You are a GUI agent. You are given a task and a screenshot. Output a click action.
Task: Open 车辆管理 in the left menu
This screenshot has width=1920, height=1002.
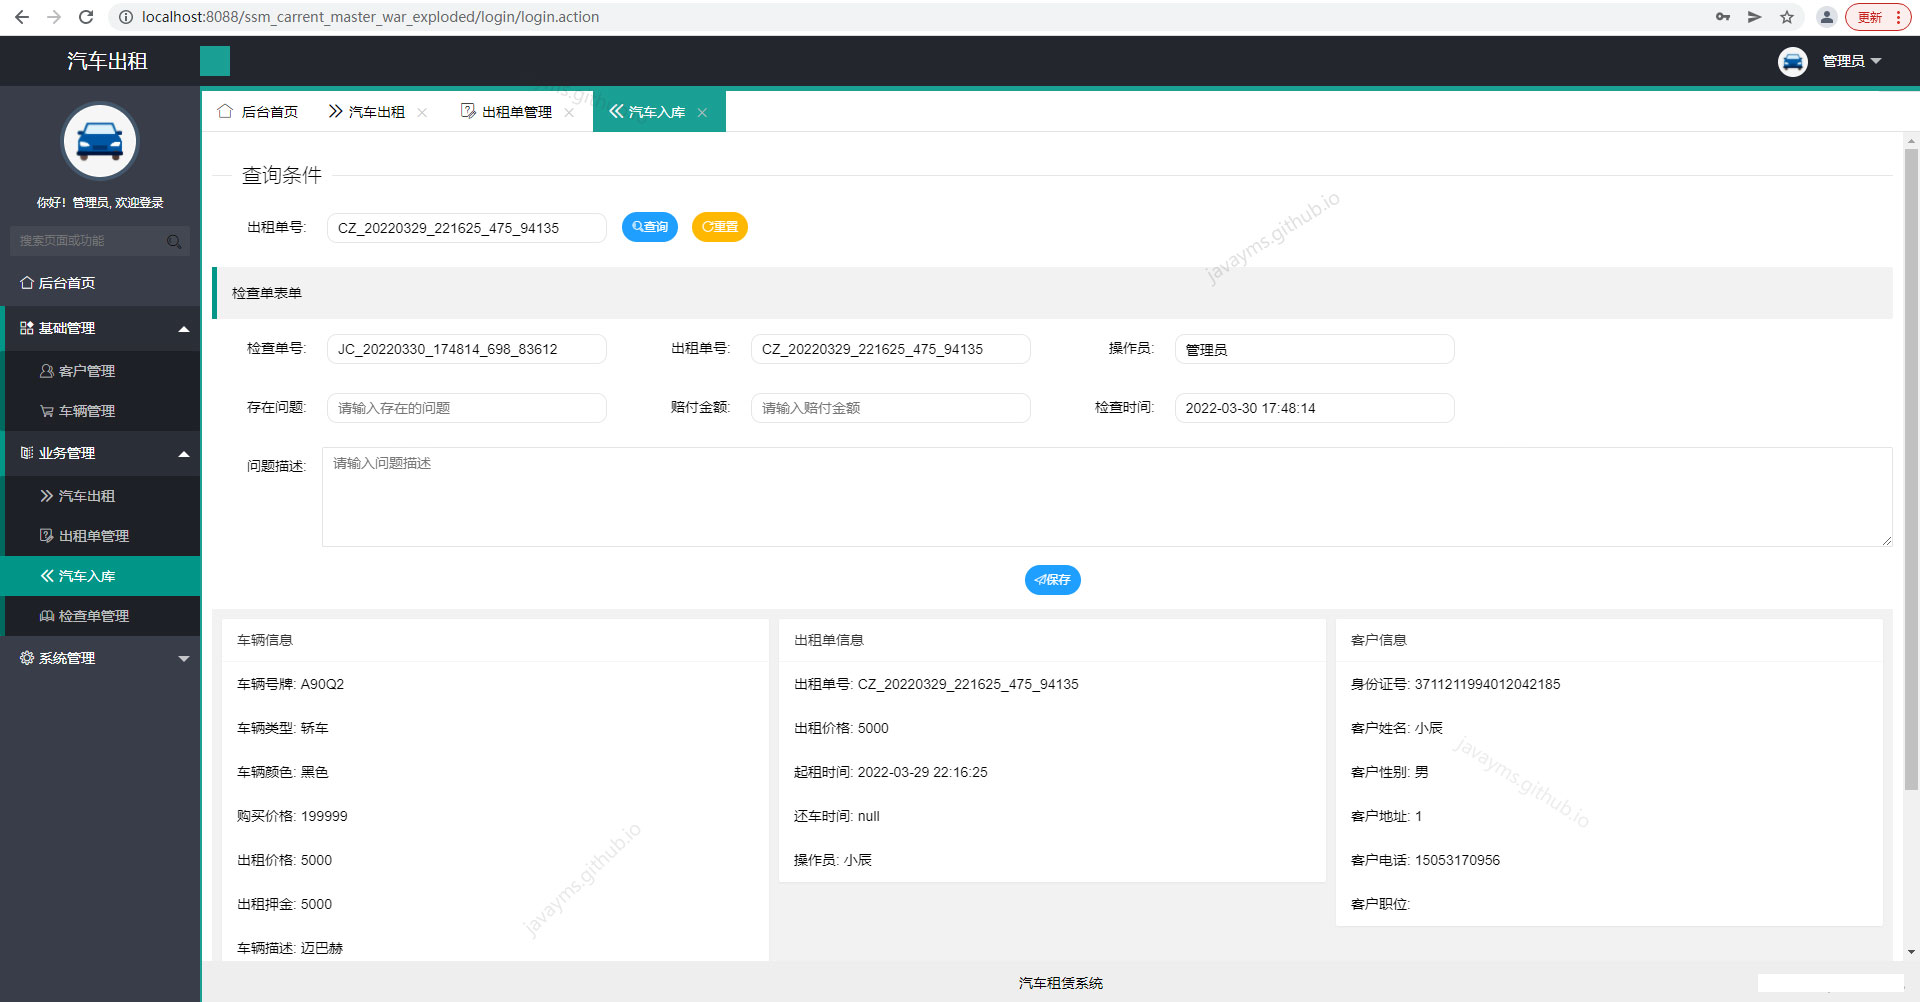coord(87,410)
